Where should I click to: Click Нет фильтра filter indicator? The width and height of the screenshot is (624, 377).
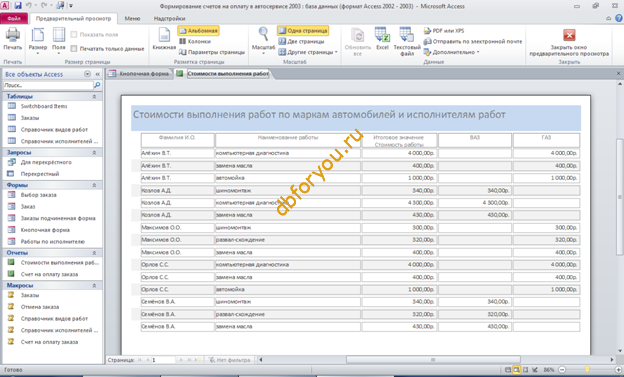(230, 360)
